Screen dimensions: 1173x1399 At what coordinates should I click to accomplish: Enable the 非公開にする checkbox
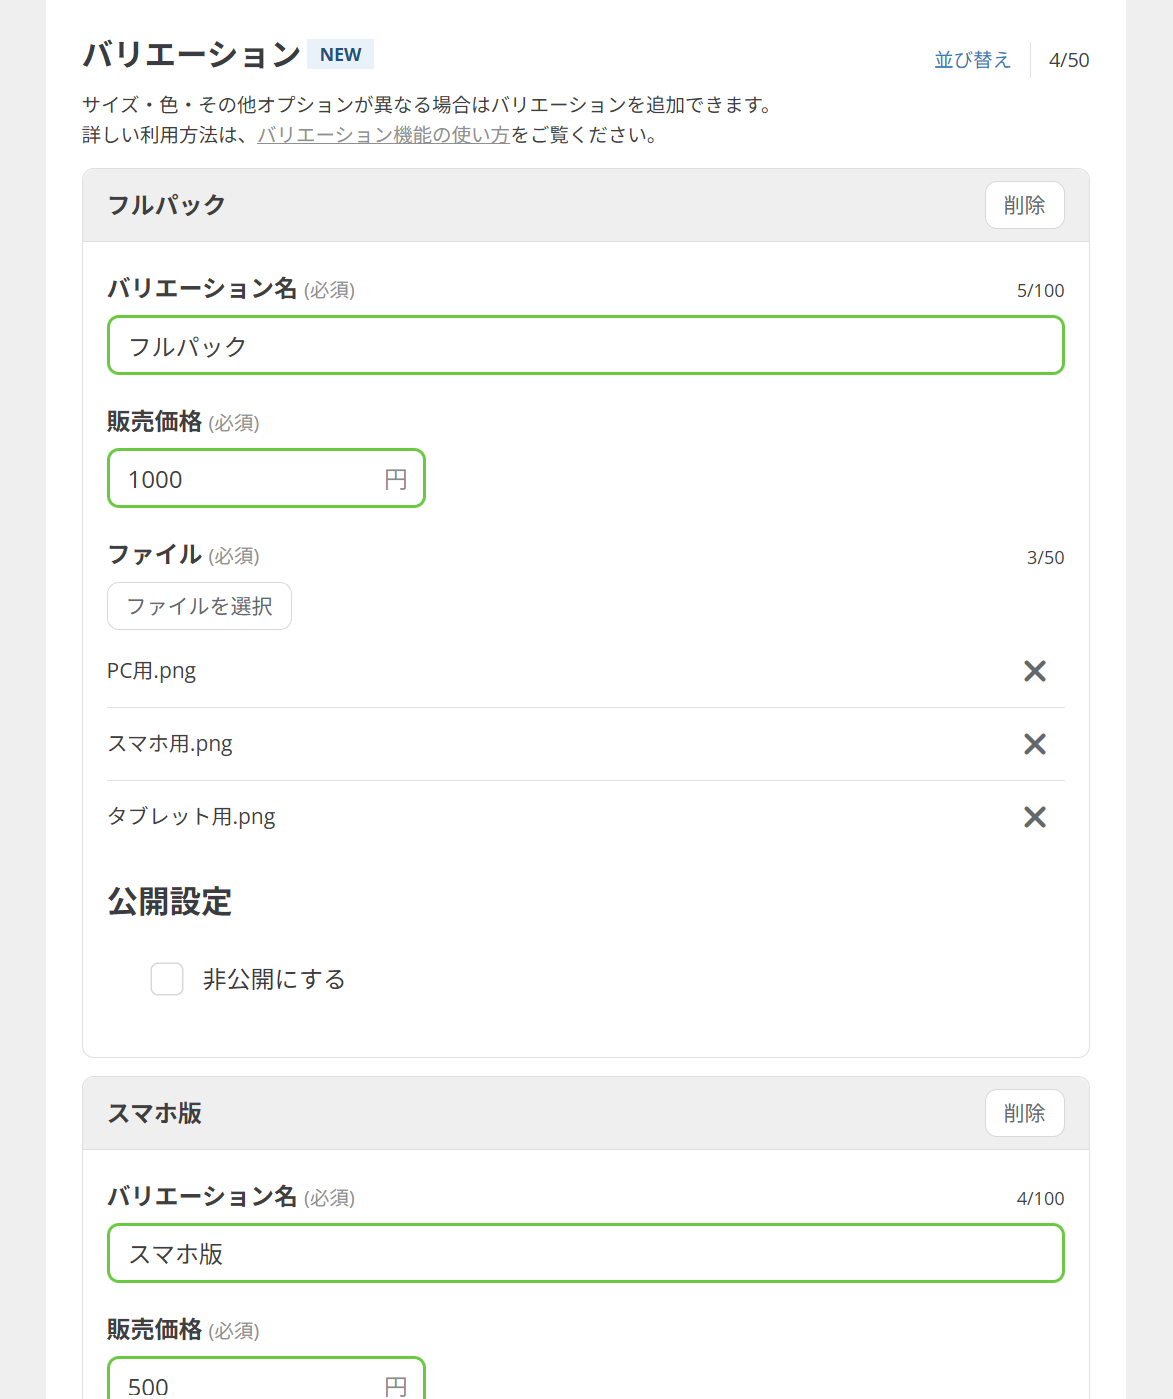click(x=167, y=979)
